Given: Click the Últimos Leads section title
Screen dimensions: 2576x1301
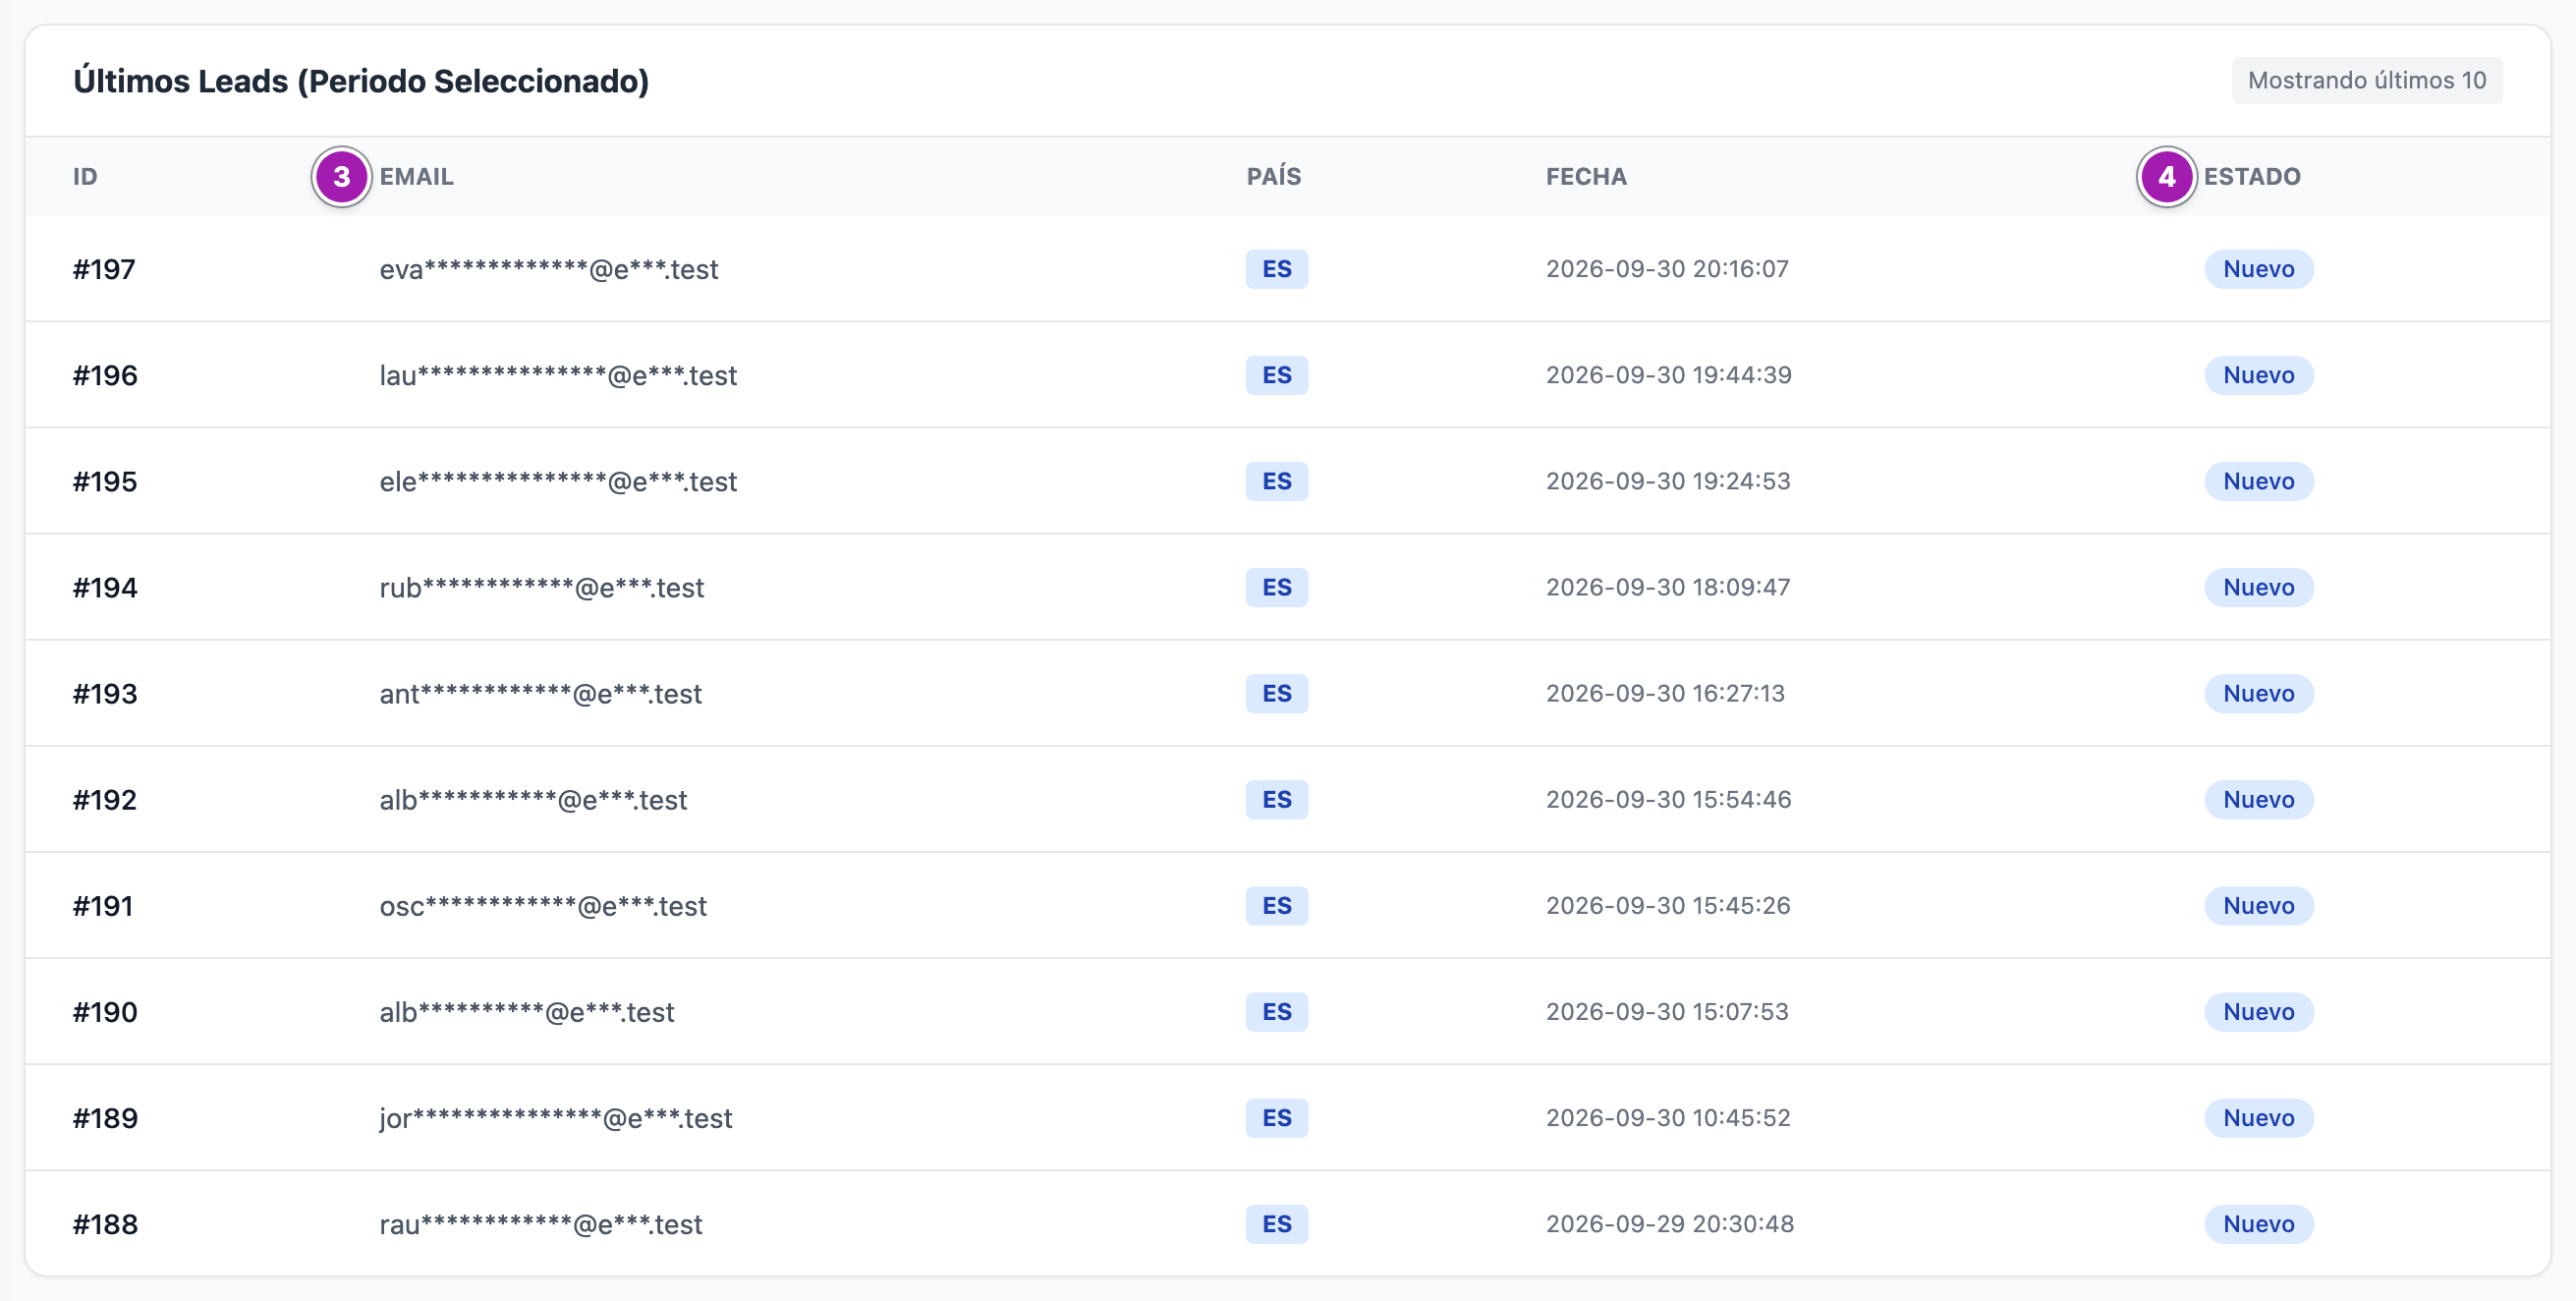Looking at the screenshot, I should pos(361,81).
